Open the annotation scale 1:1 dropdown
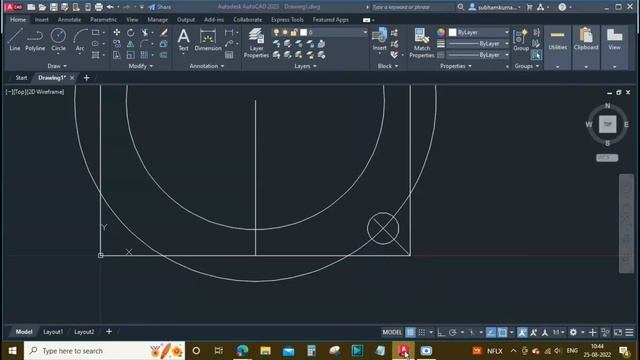This screenshot has height=360, width=640. pos(558,332)
